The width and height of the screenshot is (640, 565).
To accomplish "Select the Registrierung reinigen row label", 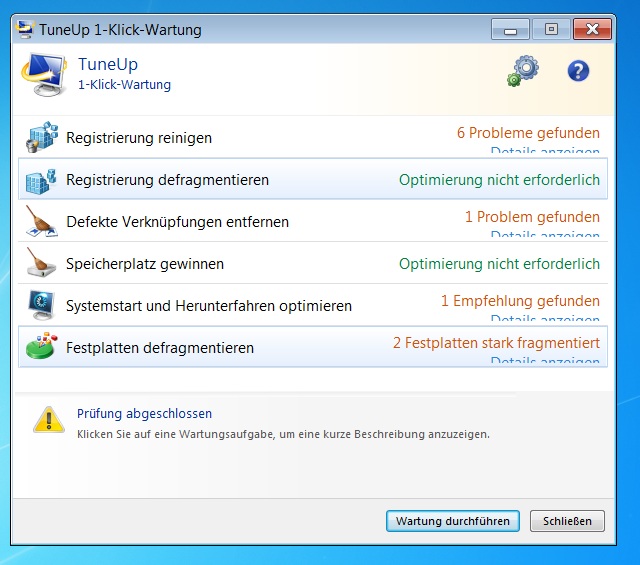I will [x=139, y=138].
